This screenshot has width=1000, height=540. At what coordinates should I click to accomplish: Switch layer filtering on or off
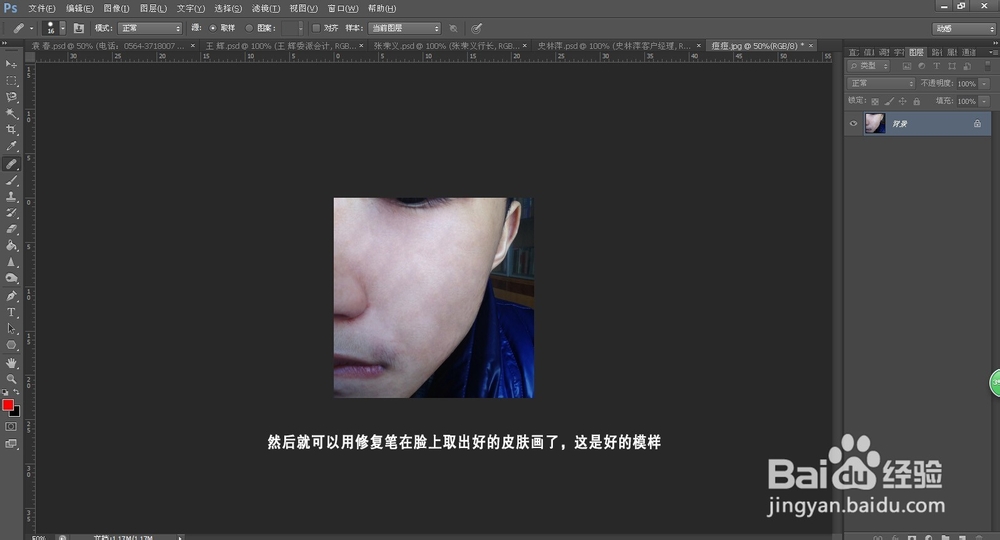(988, 66)
